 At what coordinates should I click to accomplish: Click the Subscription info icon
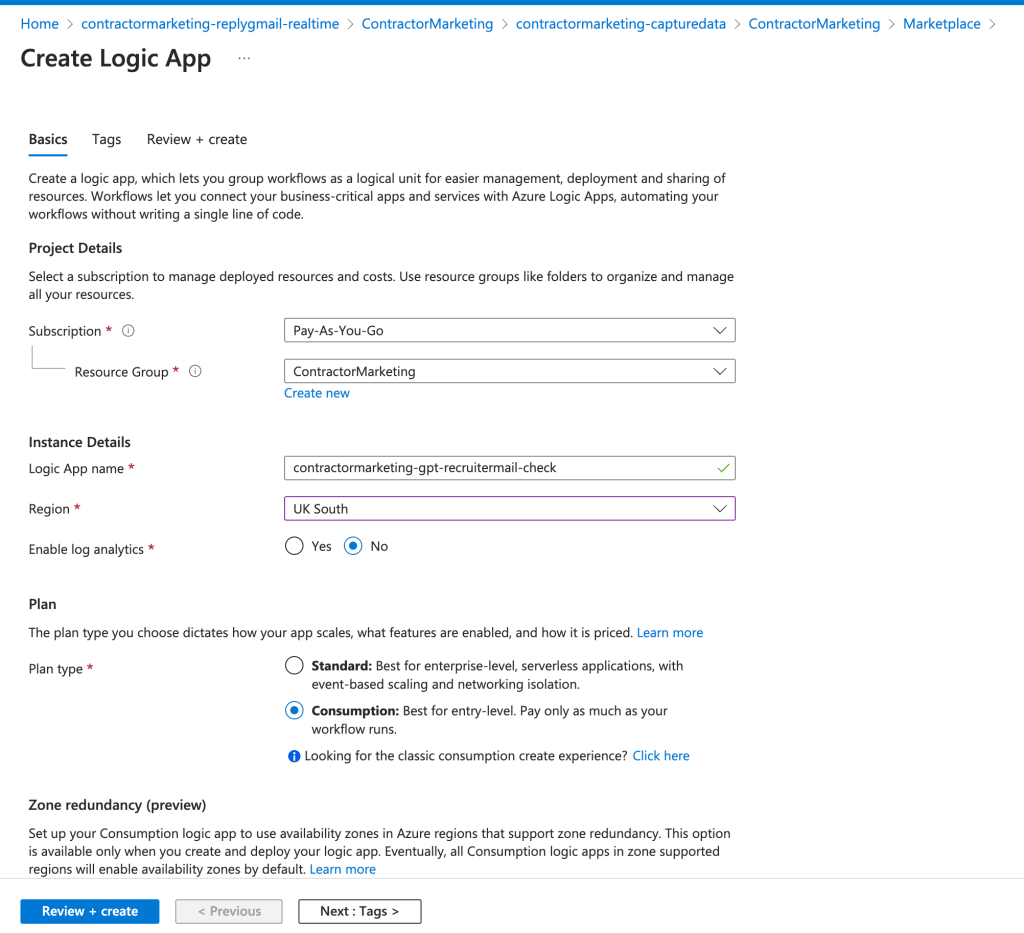[129, 330]
